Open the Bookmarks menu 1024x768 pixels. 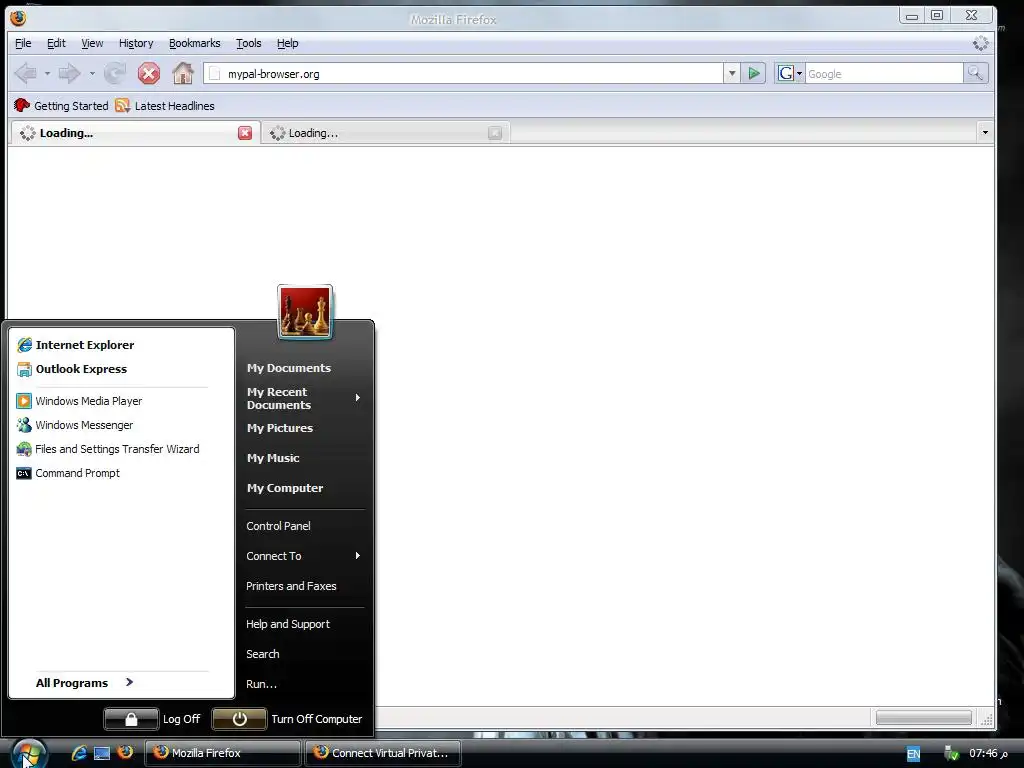pos(195,43)
